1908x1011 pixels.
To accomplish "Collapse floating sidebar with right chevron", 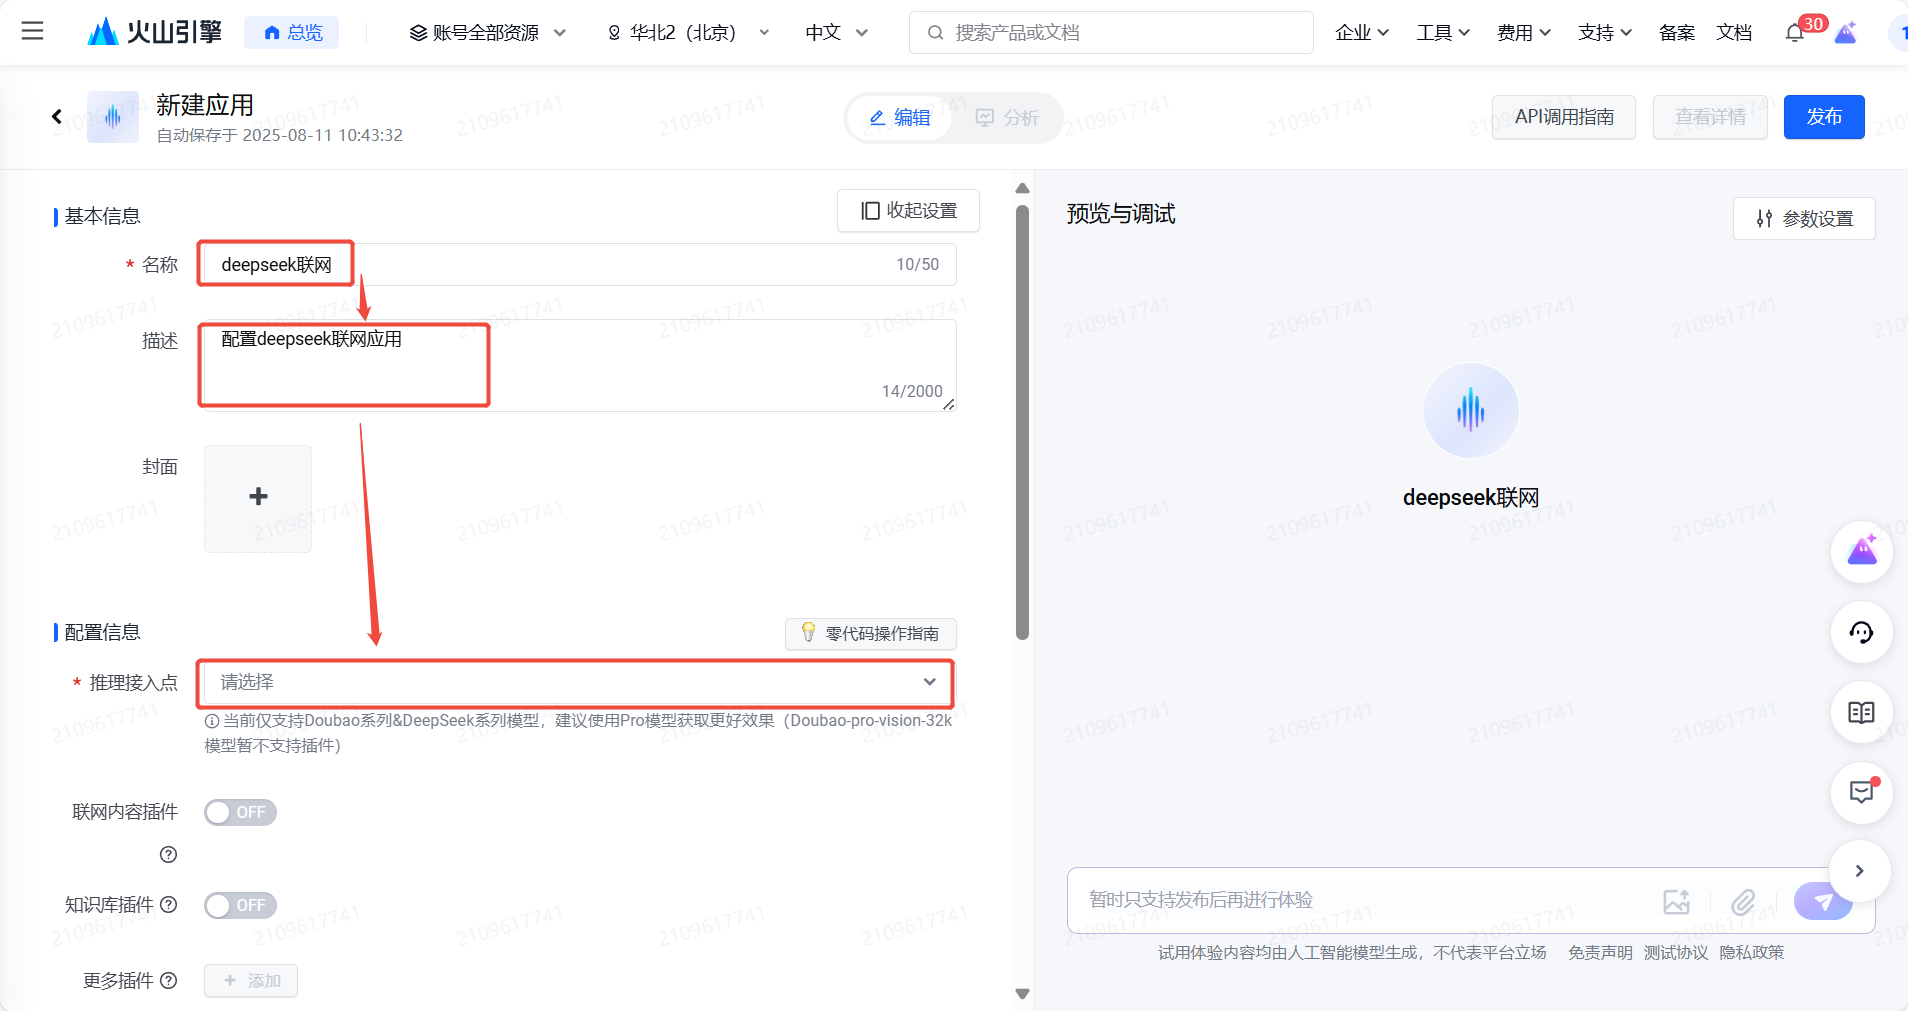I will coord(1860,871).
